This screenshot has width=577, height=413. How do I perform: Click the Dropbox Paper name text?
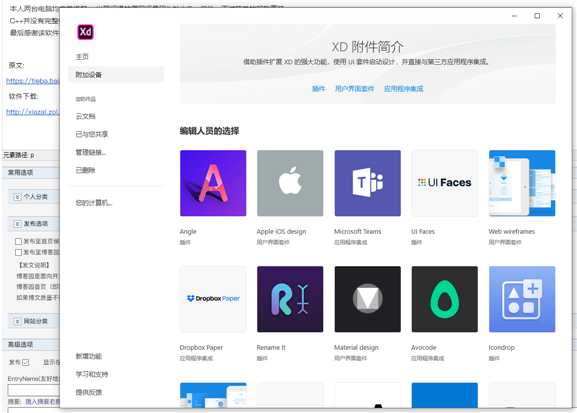[x=201, y=347]
